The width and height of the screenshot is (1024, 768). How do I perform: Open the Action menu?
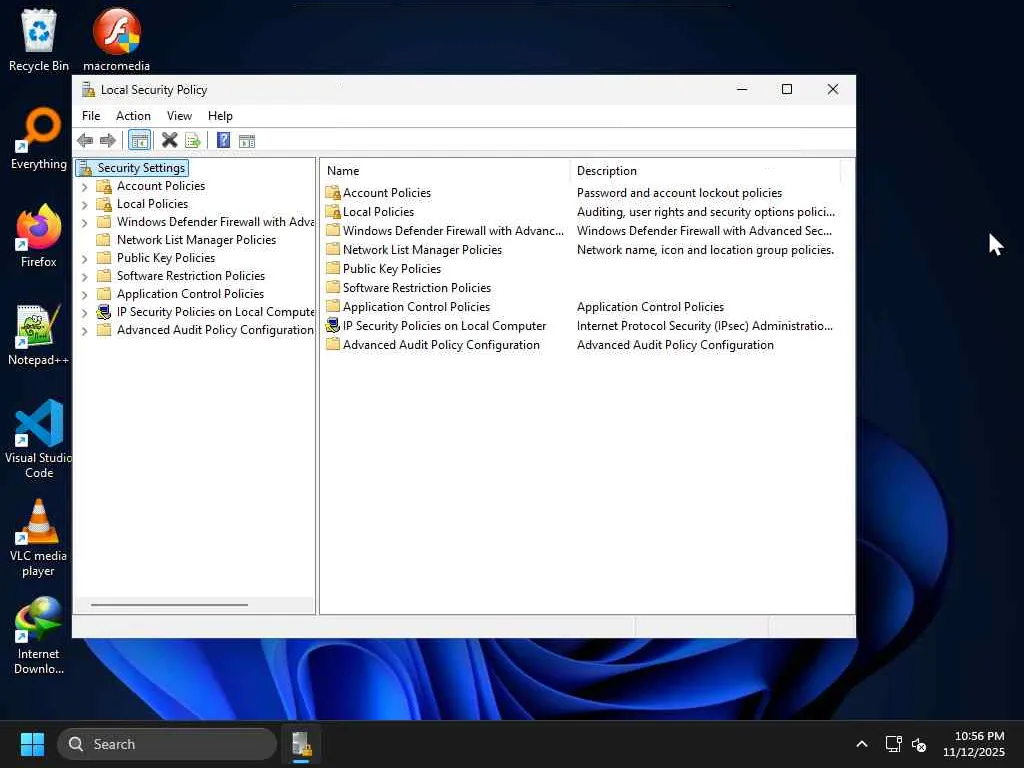tap(133, 116)
